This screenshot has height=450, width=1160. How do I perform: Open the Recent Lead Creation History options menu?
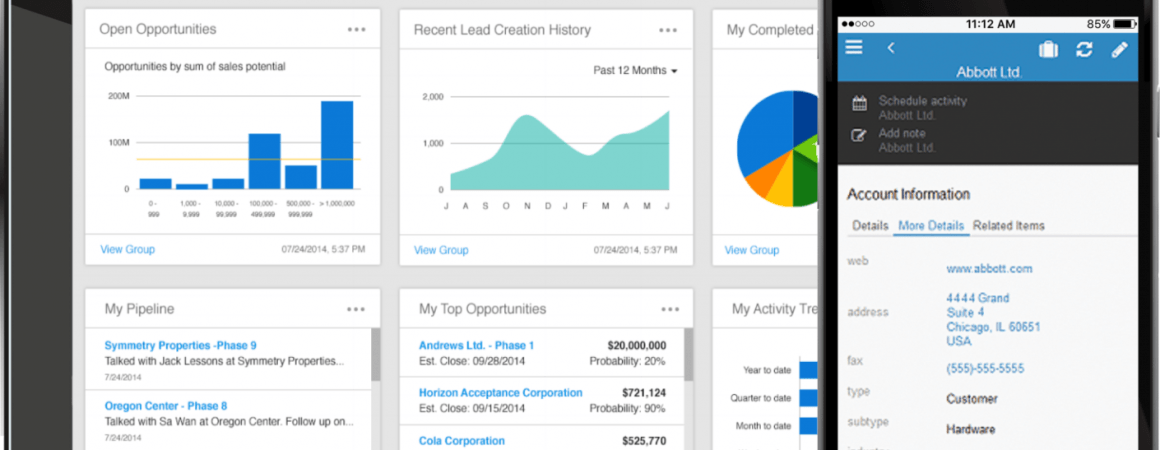pos(668,30)
